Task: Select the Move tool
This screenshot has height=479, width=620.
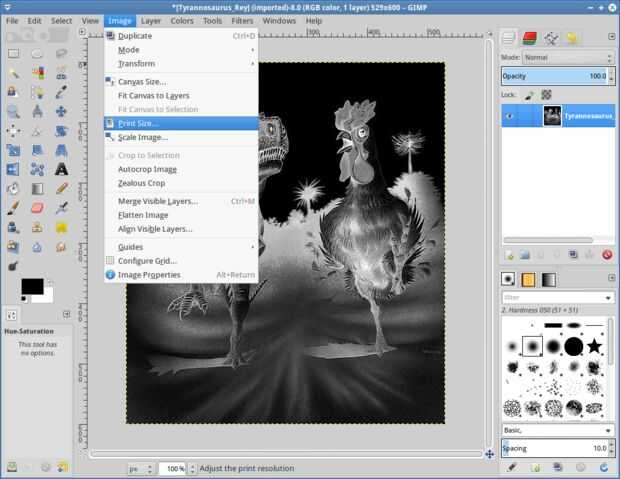Action: [x=61, y=112]
